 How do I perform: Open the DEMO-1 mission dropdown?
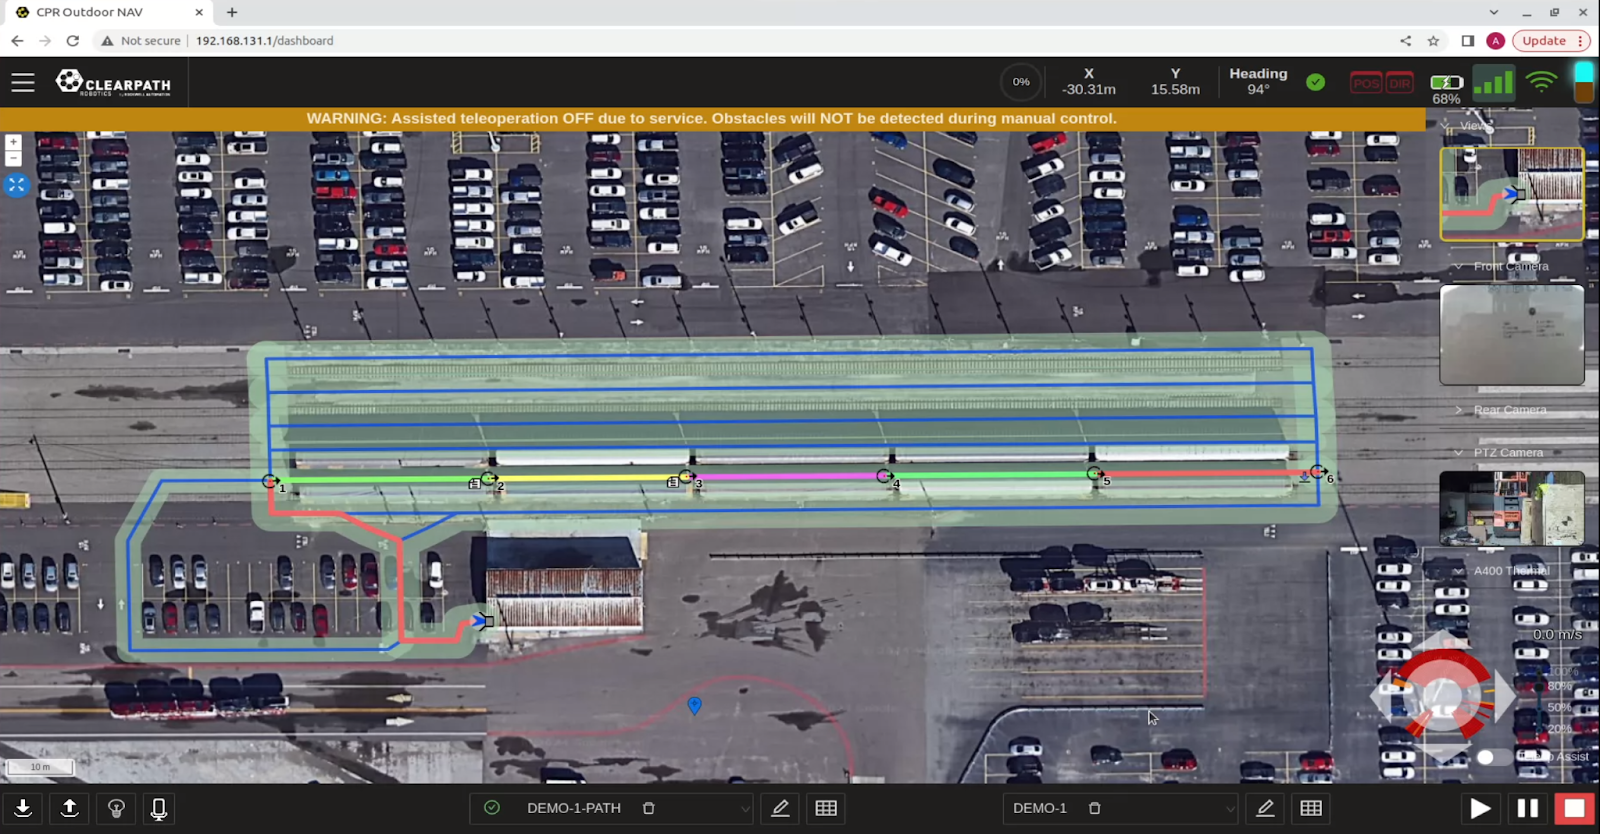[1229, 808]
